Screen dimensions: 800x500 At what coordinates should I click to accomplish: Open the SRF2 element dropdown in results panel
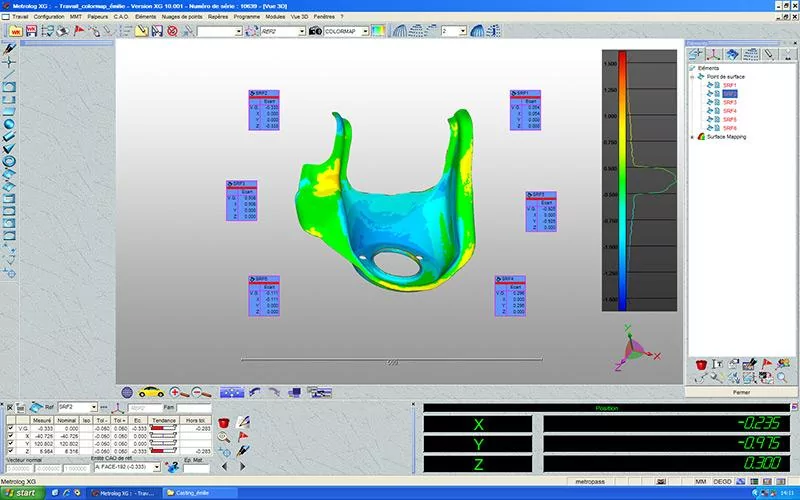pyautogui.click(x=93, y=408)
